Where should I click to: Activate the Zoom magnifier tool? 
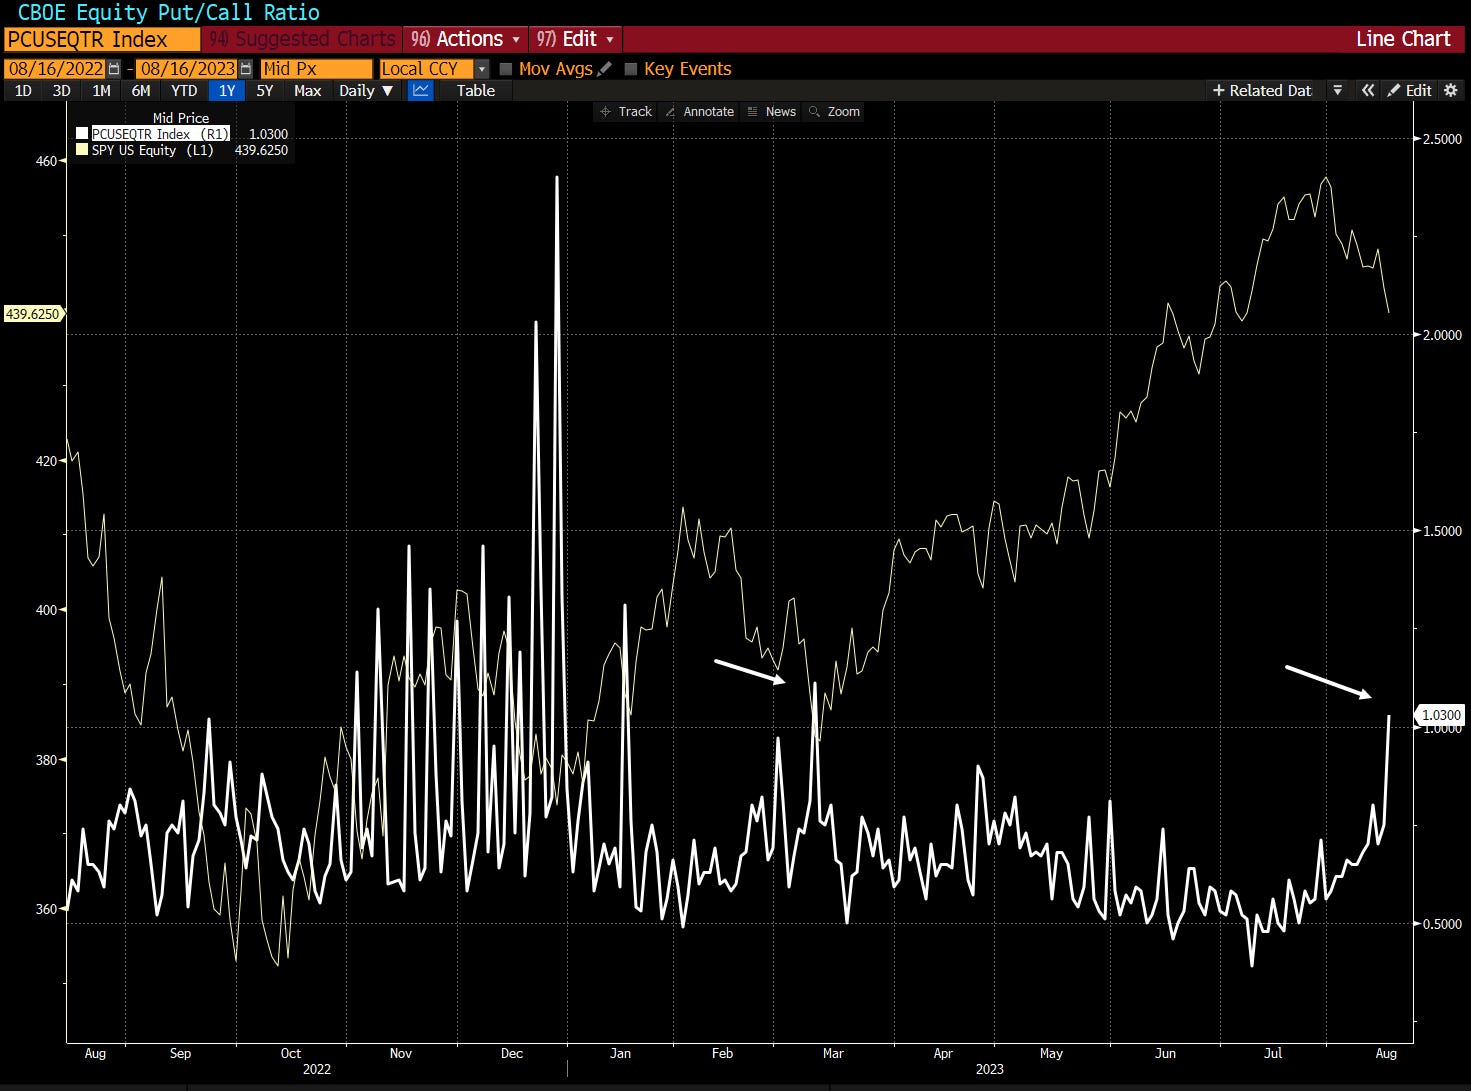click(x=834, y=111)
